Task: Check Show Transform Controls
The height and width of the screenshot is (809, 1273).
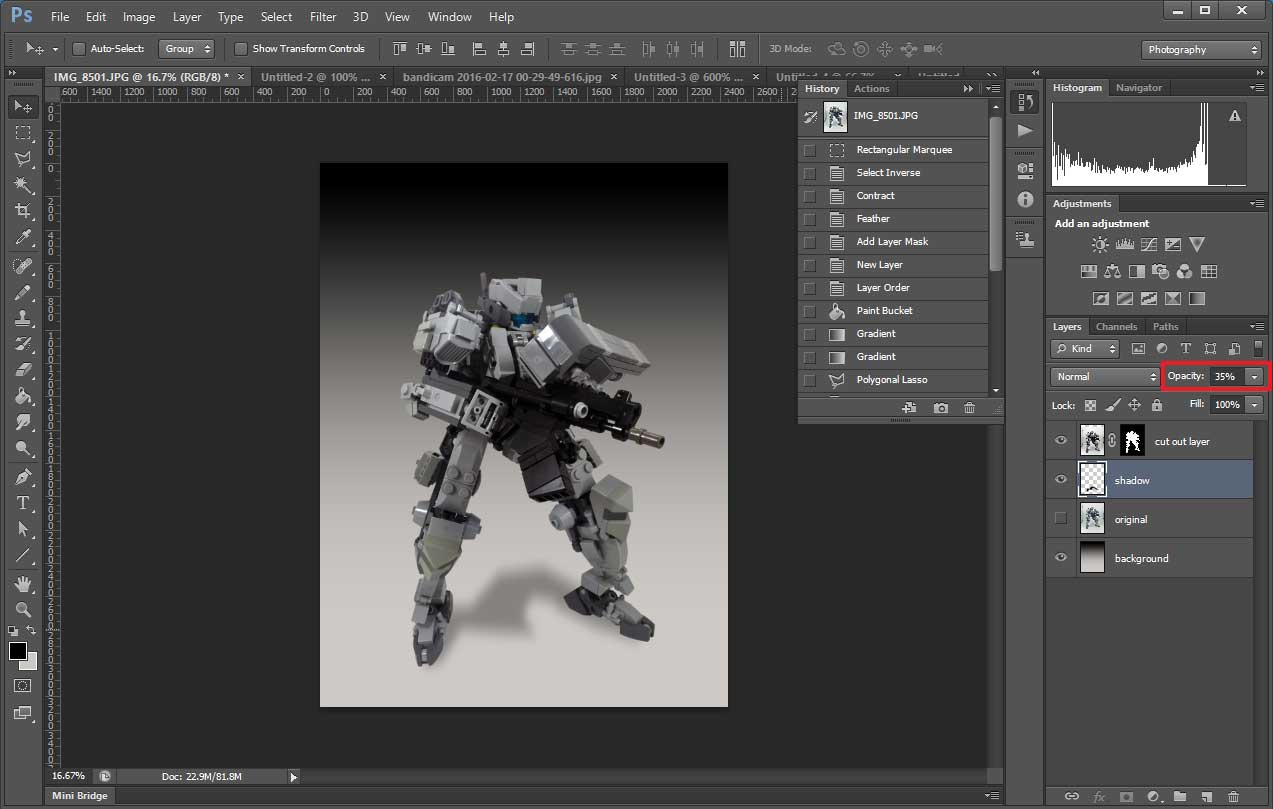Action: point(241,49)
